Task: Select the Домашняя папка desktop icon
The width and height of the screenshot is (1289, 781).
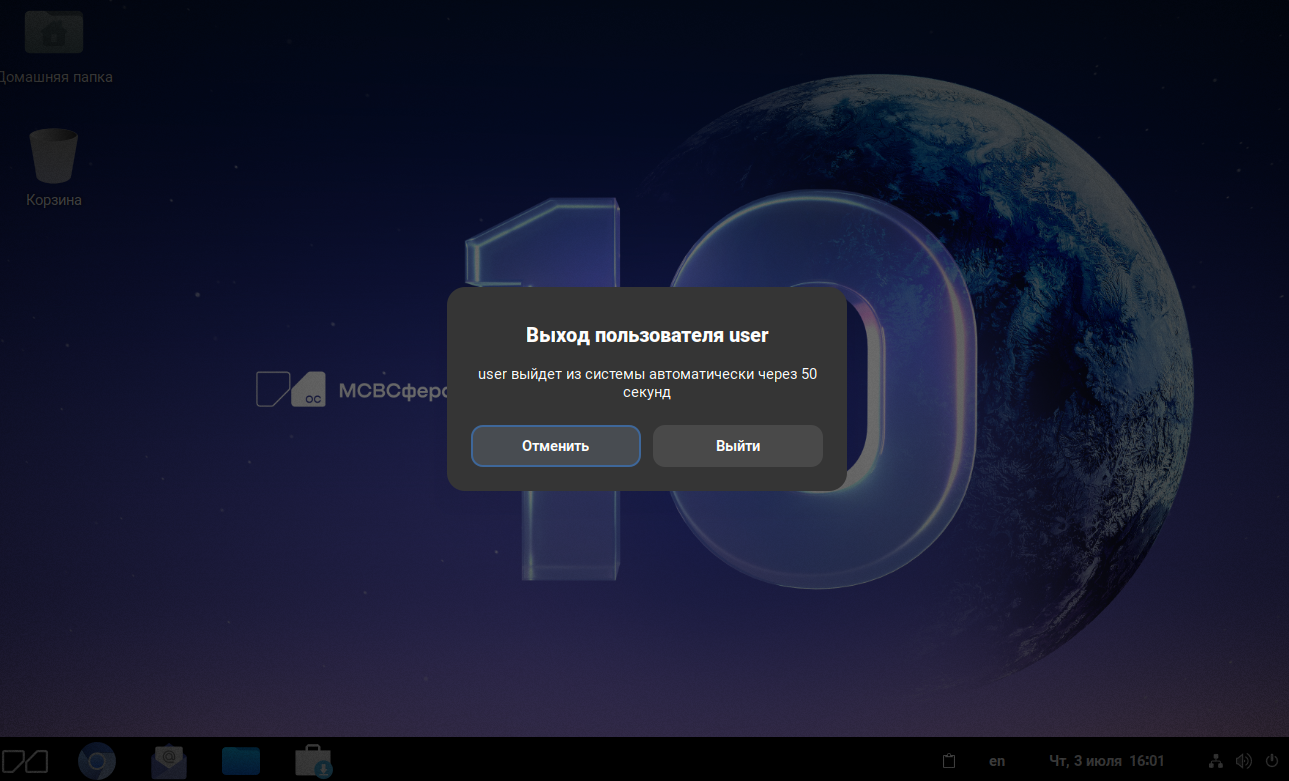Action: pos(54,32)
